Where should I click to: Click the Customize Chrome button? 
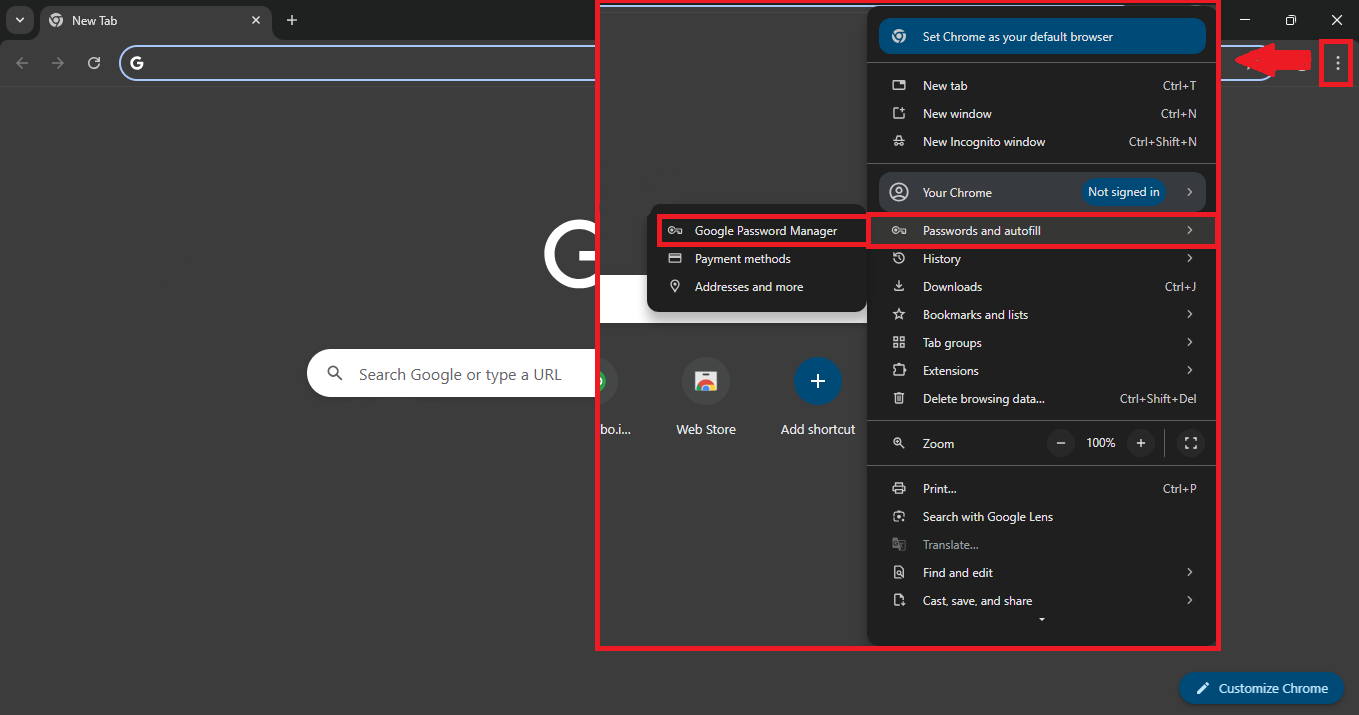click(1261, 688)
